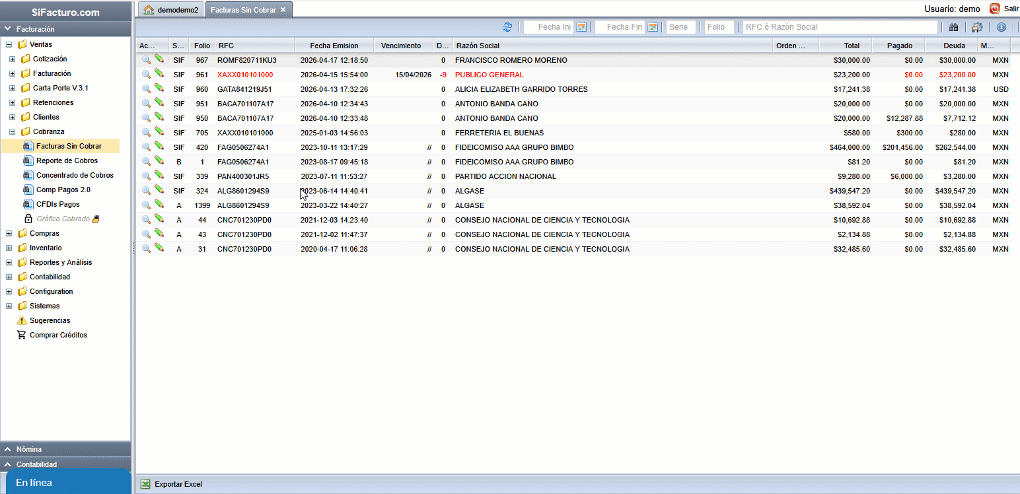The width and height of the screenshot is (1020, 494).
Task: Click the Comprar Créditos link
Action: (58, 335)
